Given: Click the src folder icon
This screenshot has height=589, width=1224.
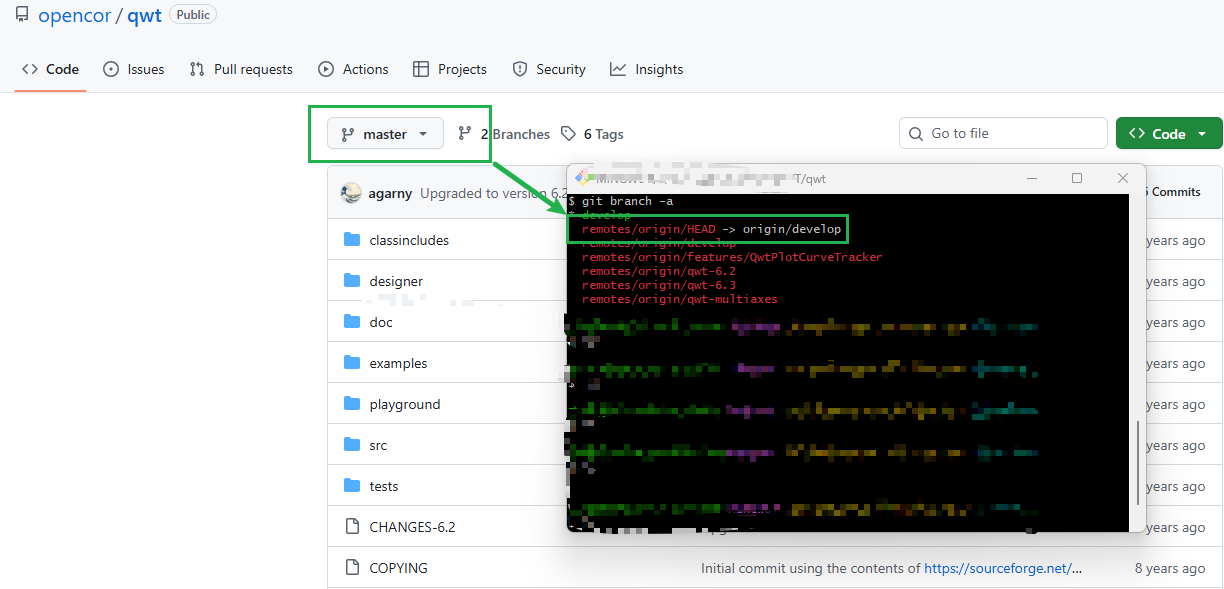Looking at the screenshot, I should click(352, 445).
